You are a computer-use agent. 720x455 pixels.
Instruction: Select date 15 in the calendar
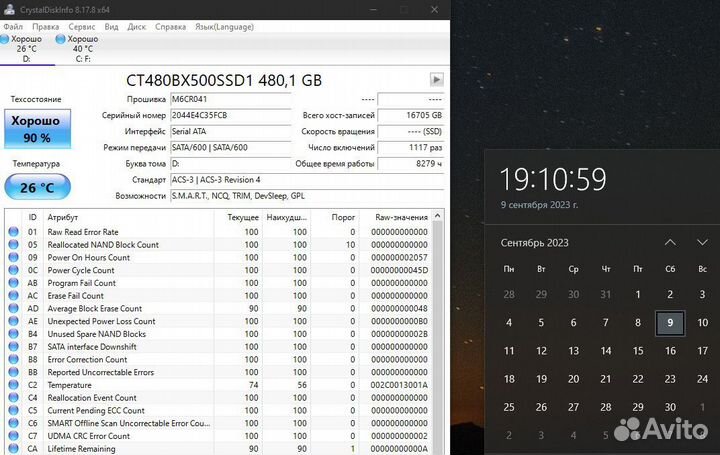click(638, 351)
